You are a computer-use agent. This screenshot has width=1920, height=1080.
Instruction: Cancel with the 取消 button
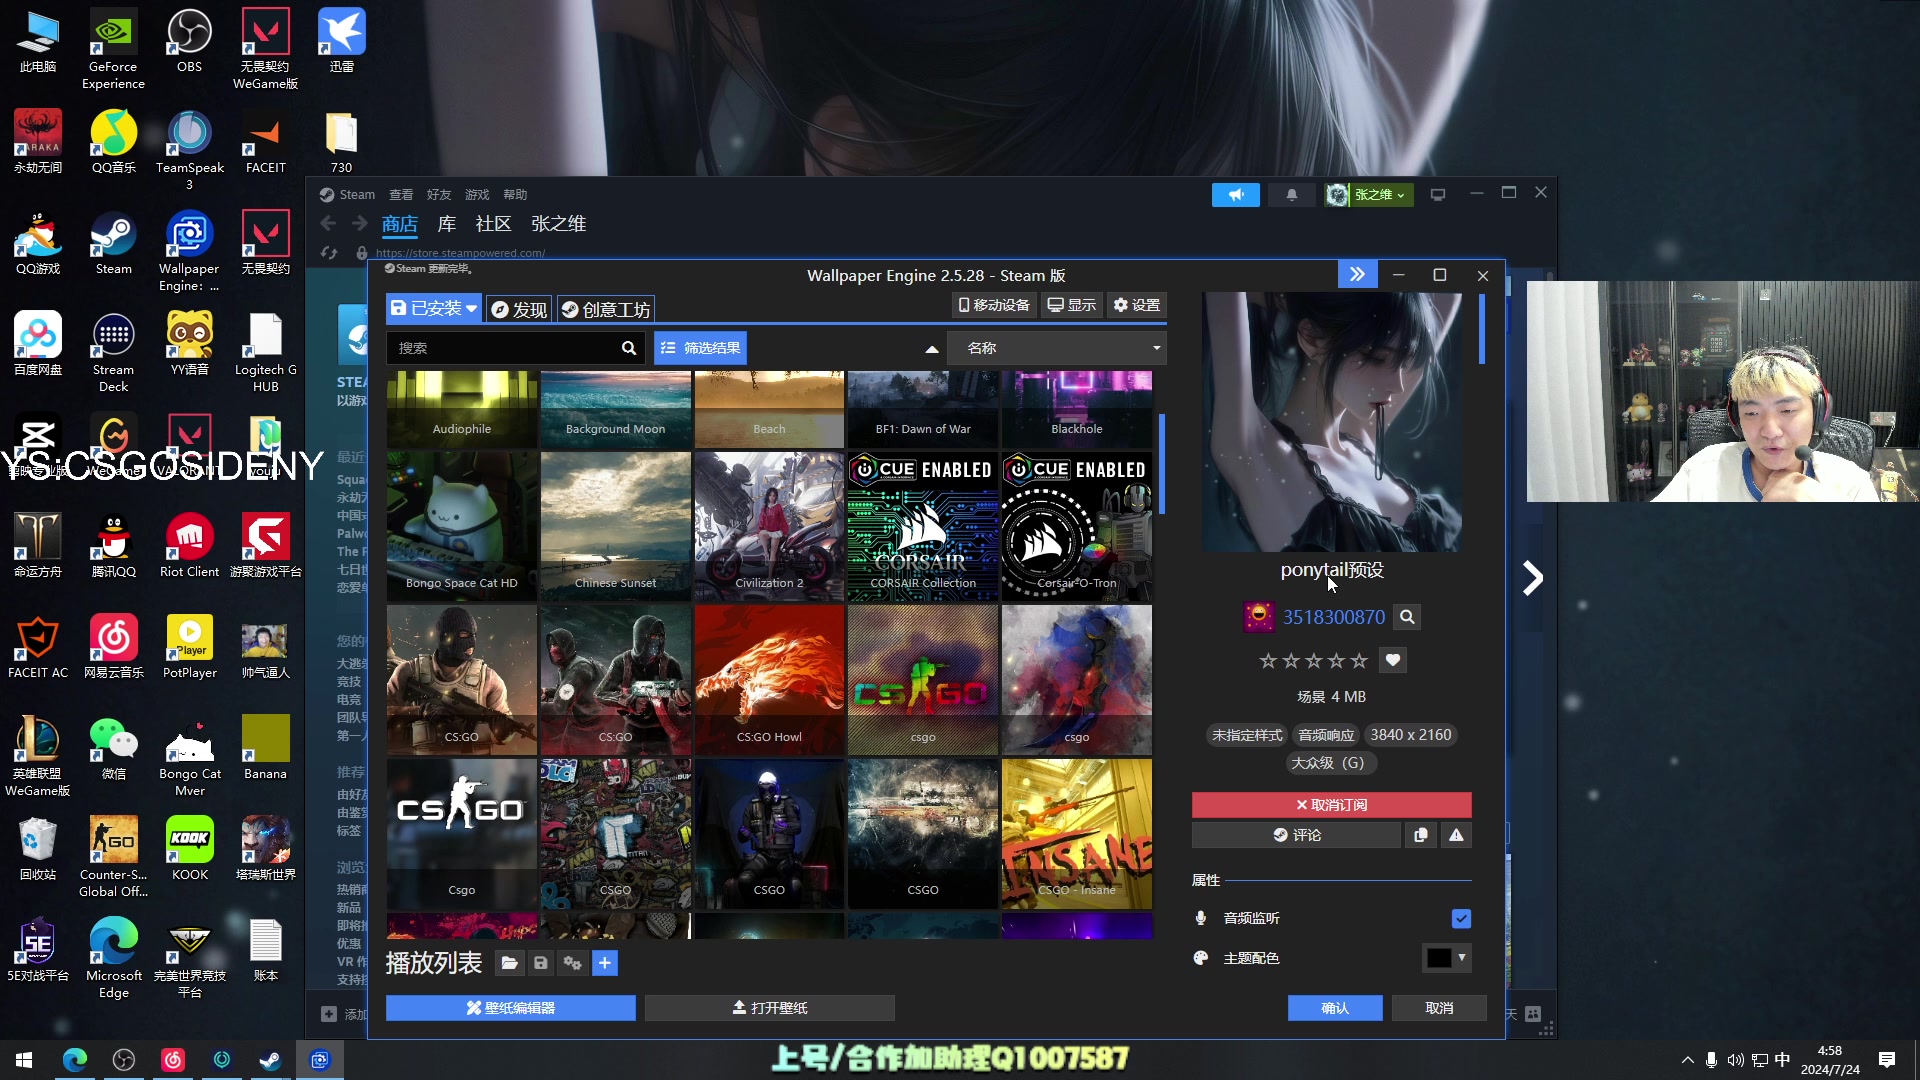[1439, 1008]
